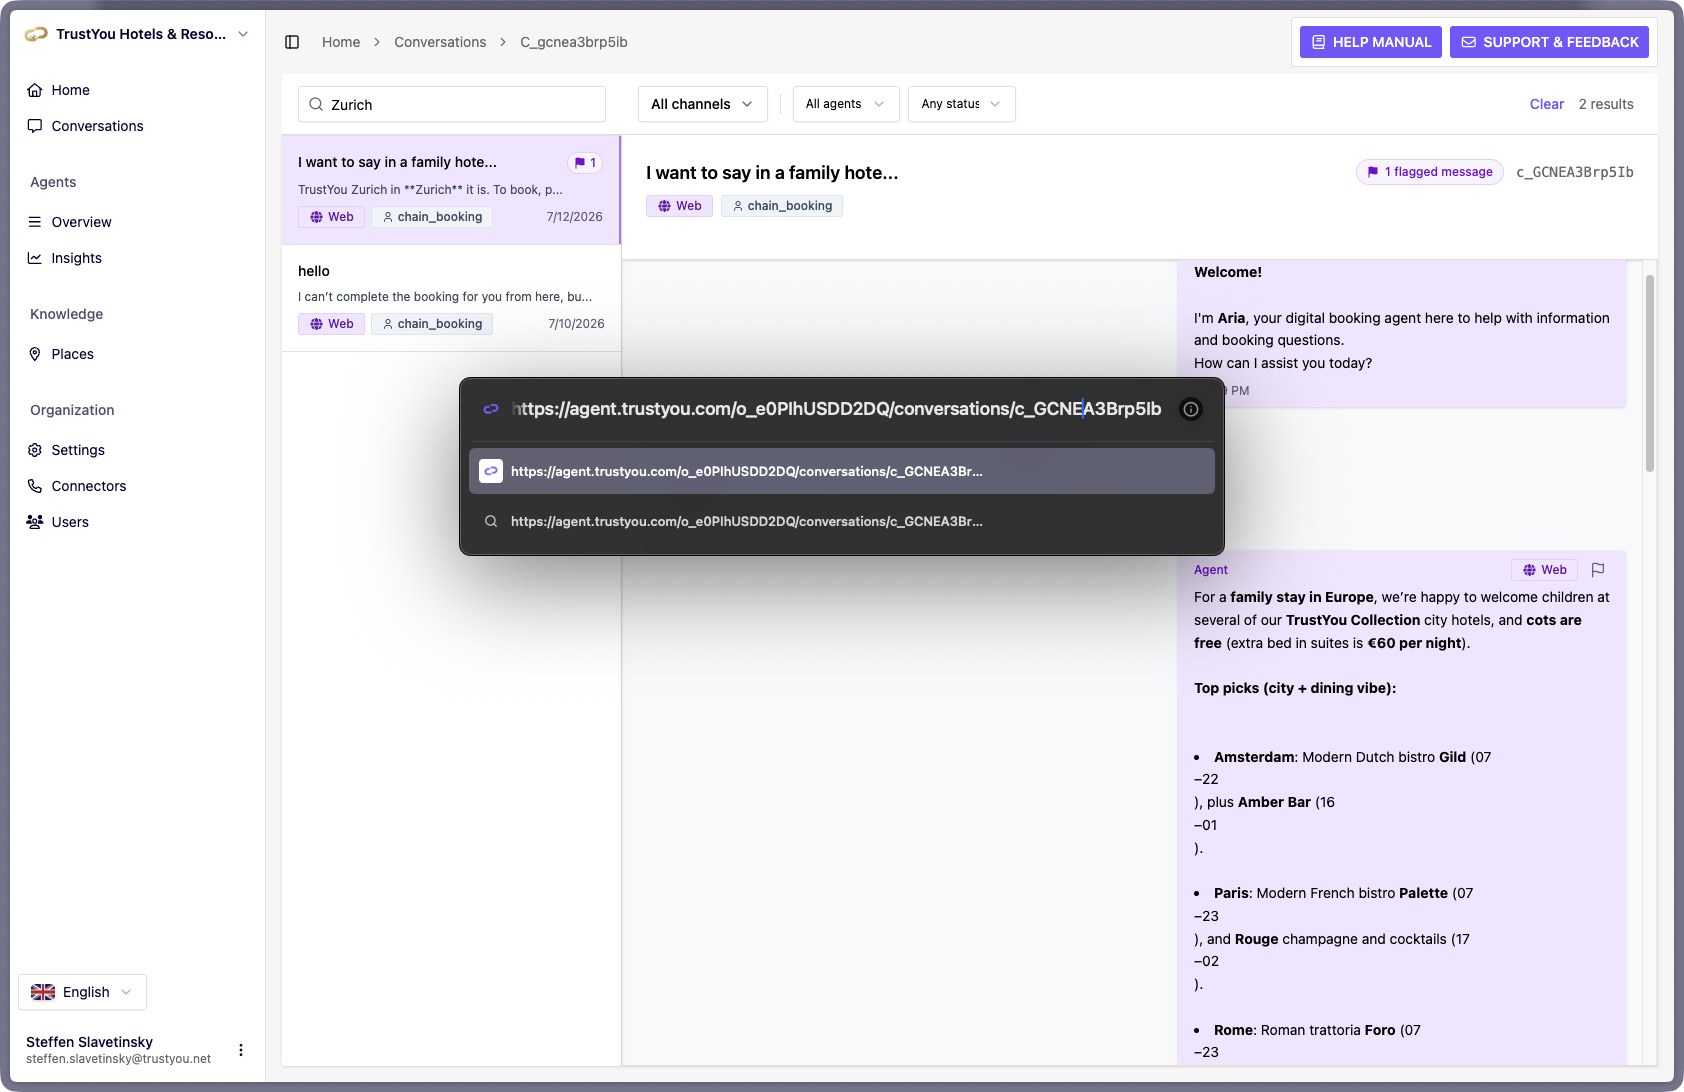Open the Any status dropdown
Screen dimensions: 1684x1092
point(962,104)
